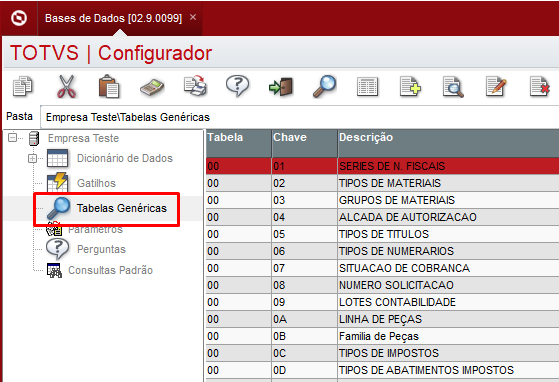The image size is (559, 382).
Task: Click Chave cell 0C
Action: click(304, 353)
